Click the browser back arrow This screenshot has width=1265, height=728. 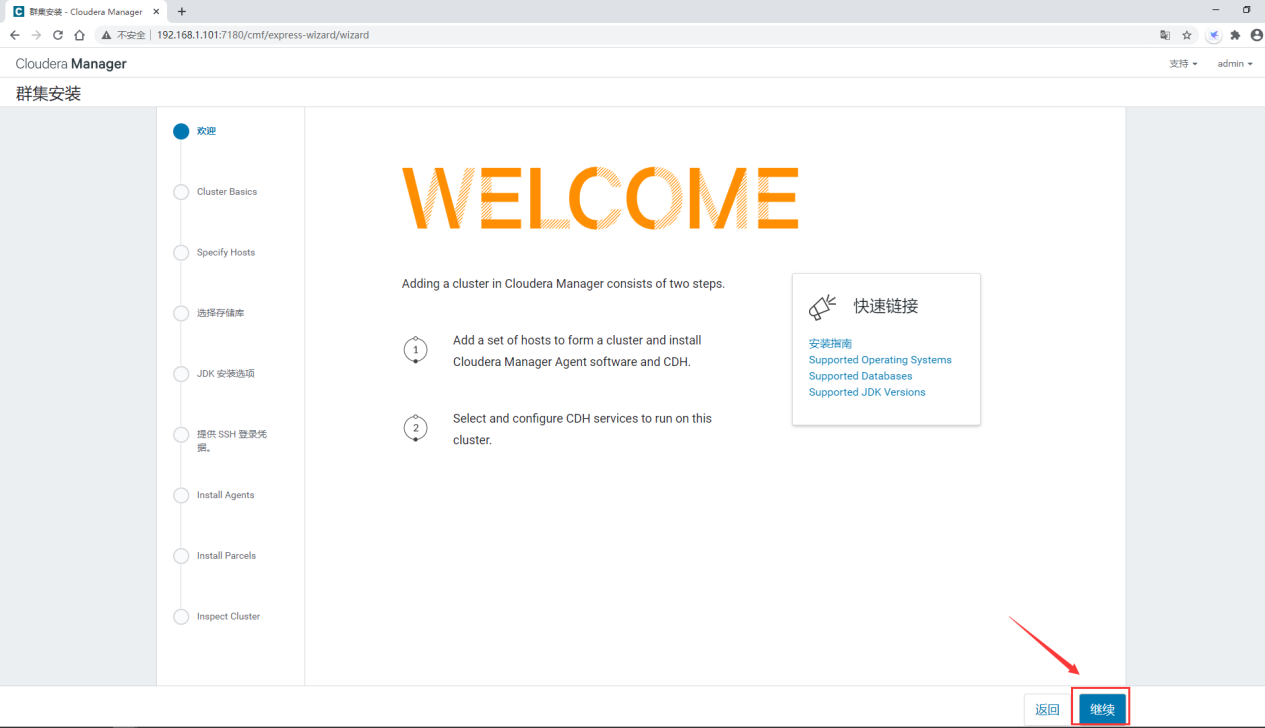pyautogui.click(x=14, y=35)
